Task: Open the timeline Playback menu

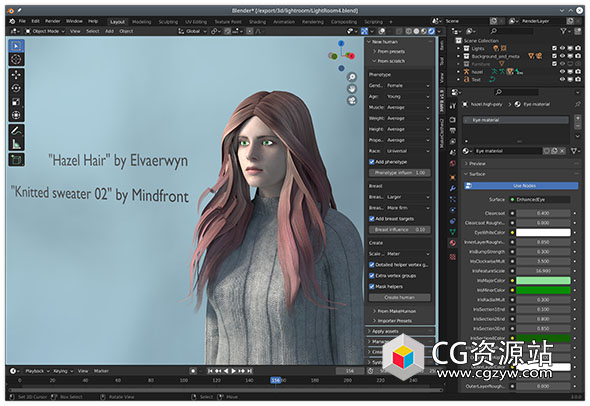Action: tap(36, 371)
